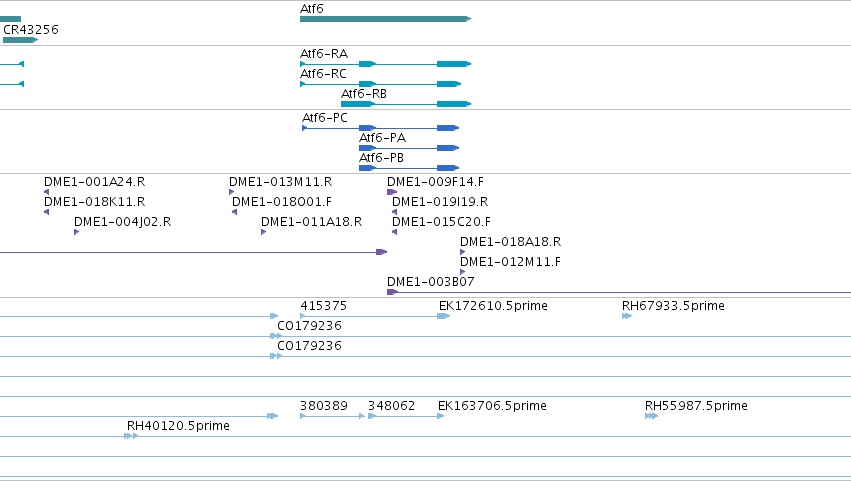Select the RH67933.5prime feature
The height and width of the screenshot is (481, 851).
(627, 316)
